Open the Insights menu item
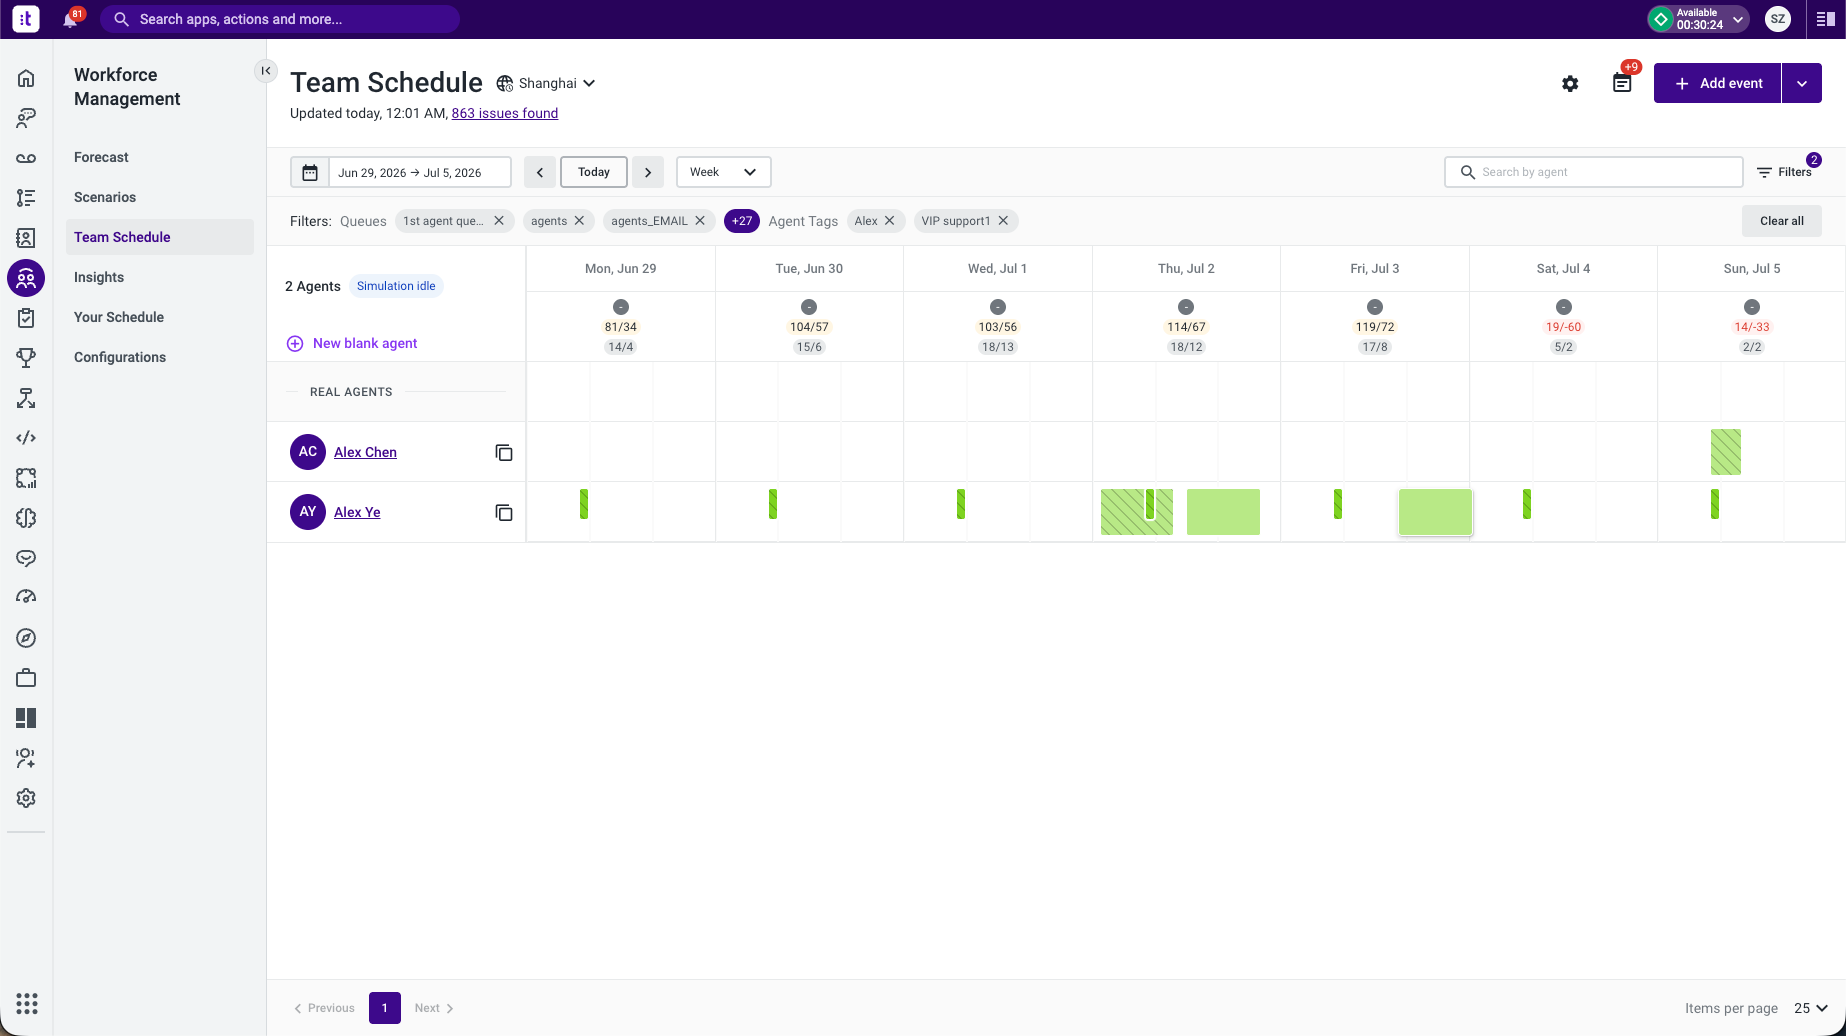 [99, 277]
